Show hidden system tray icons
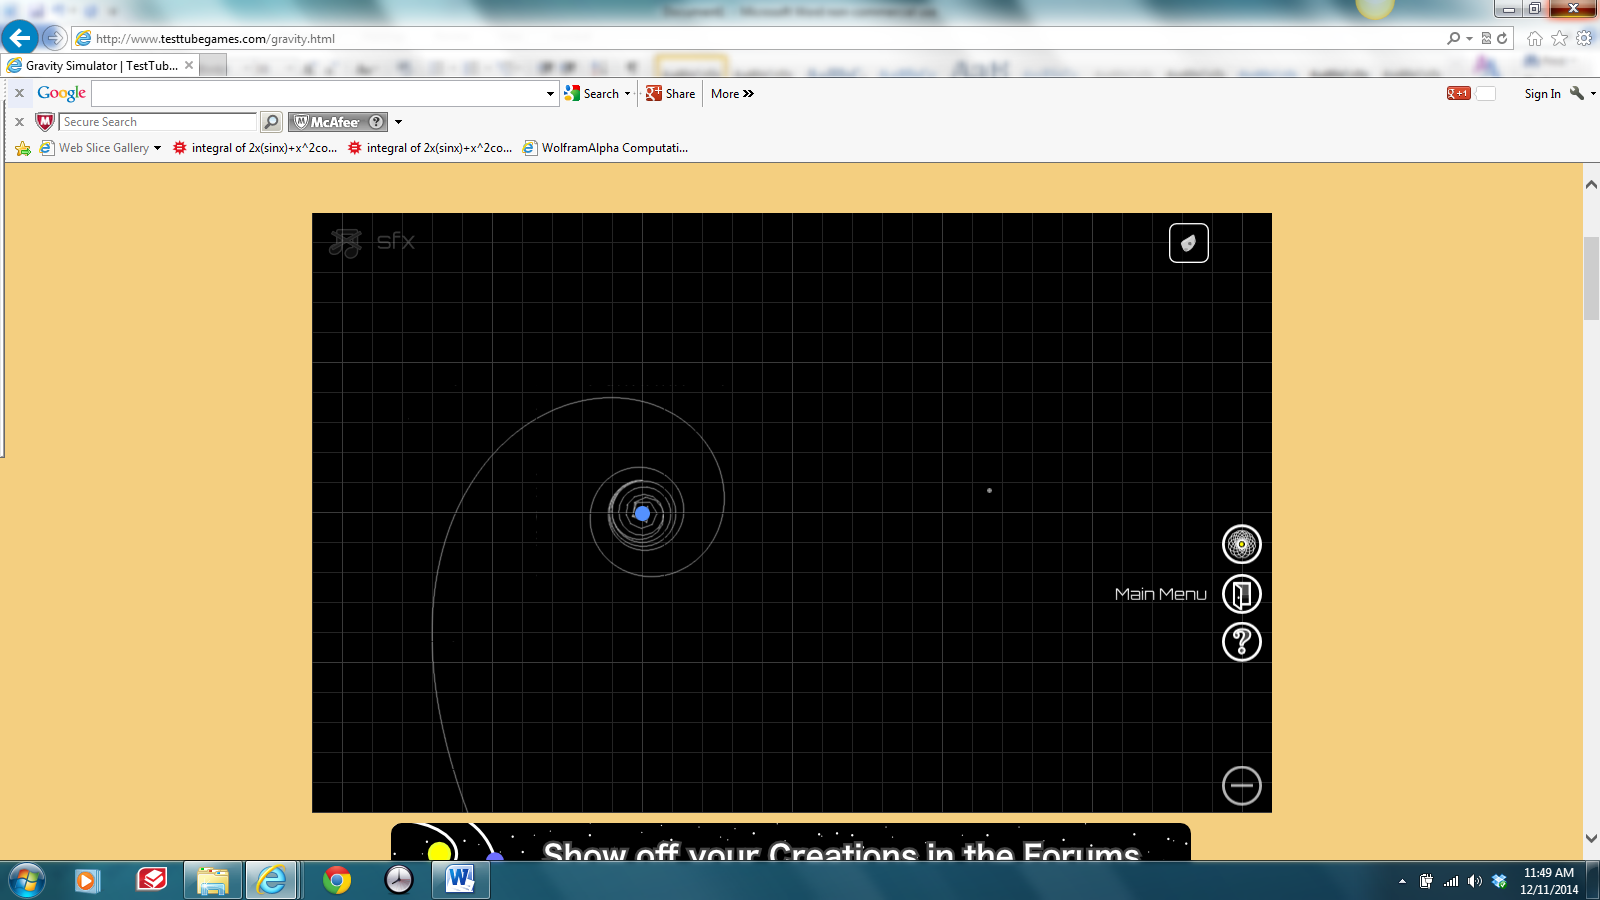 point(1402,881)
